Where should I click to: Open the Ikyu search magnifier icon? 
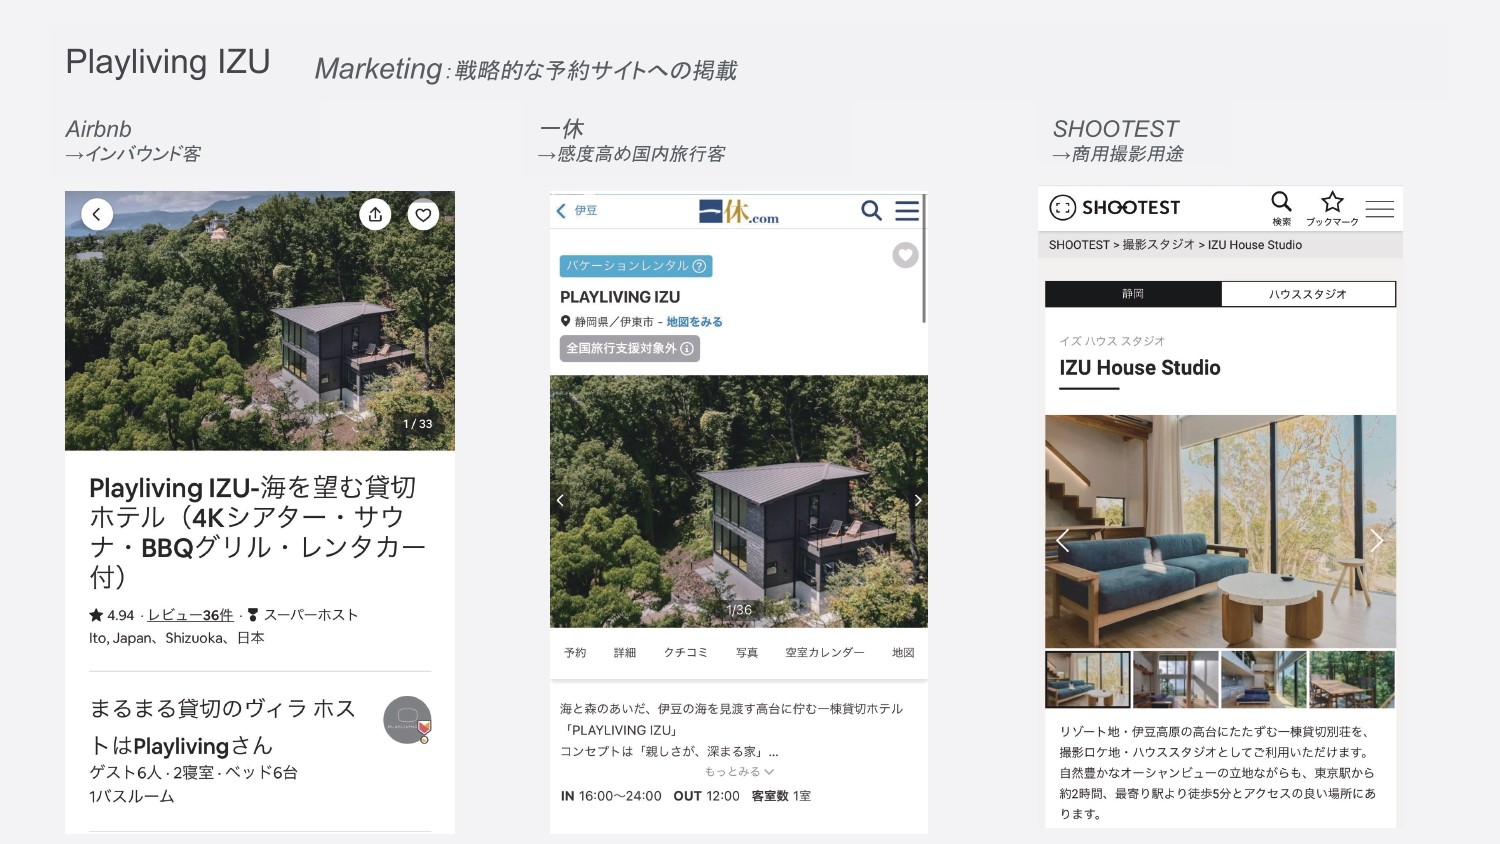pyautogui.click(x=872, y=210)
